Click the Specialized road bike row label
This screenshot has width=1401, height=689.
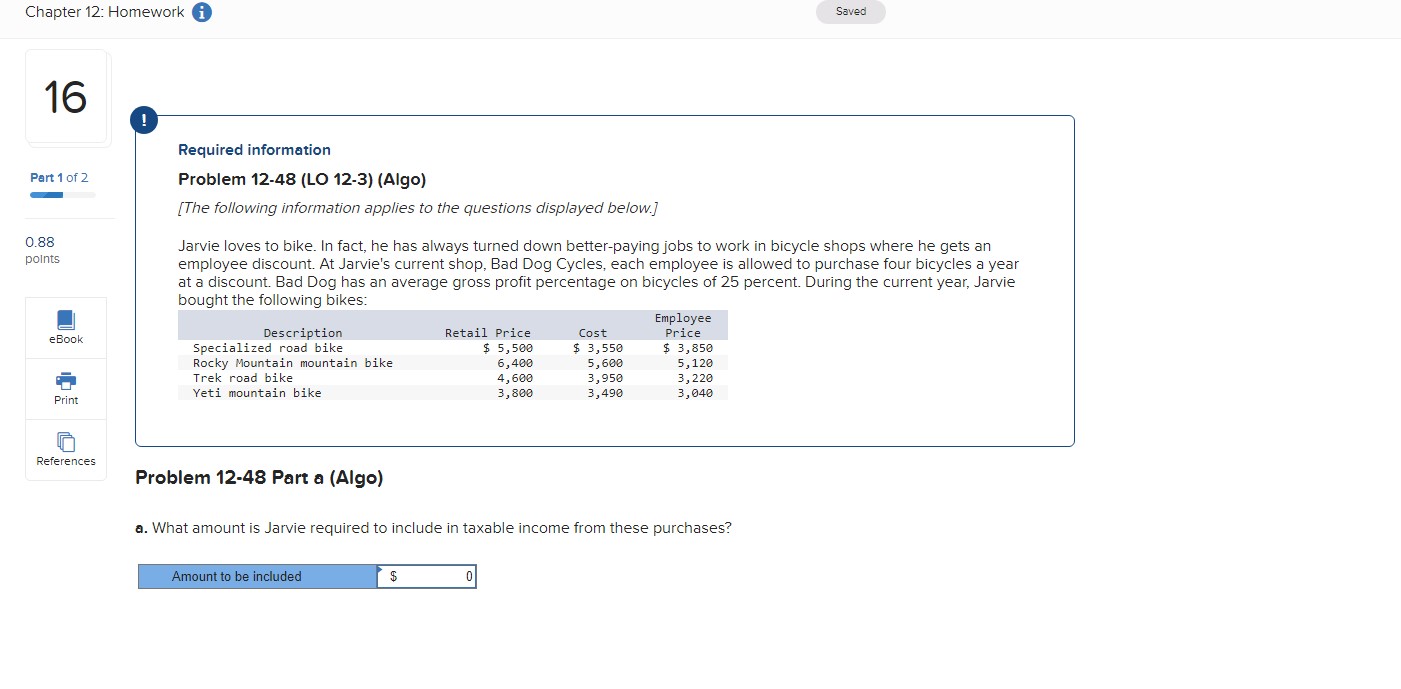268,348
